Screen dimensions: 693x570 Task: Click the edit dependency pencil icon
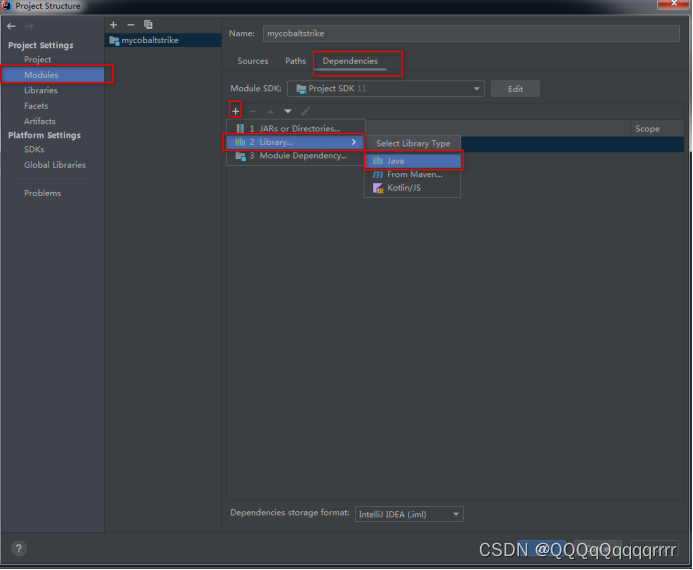coord(305,111)
